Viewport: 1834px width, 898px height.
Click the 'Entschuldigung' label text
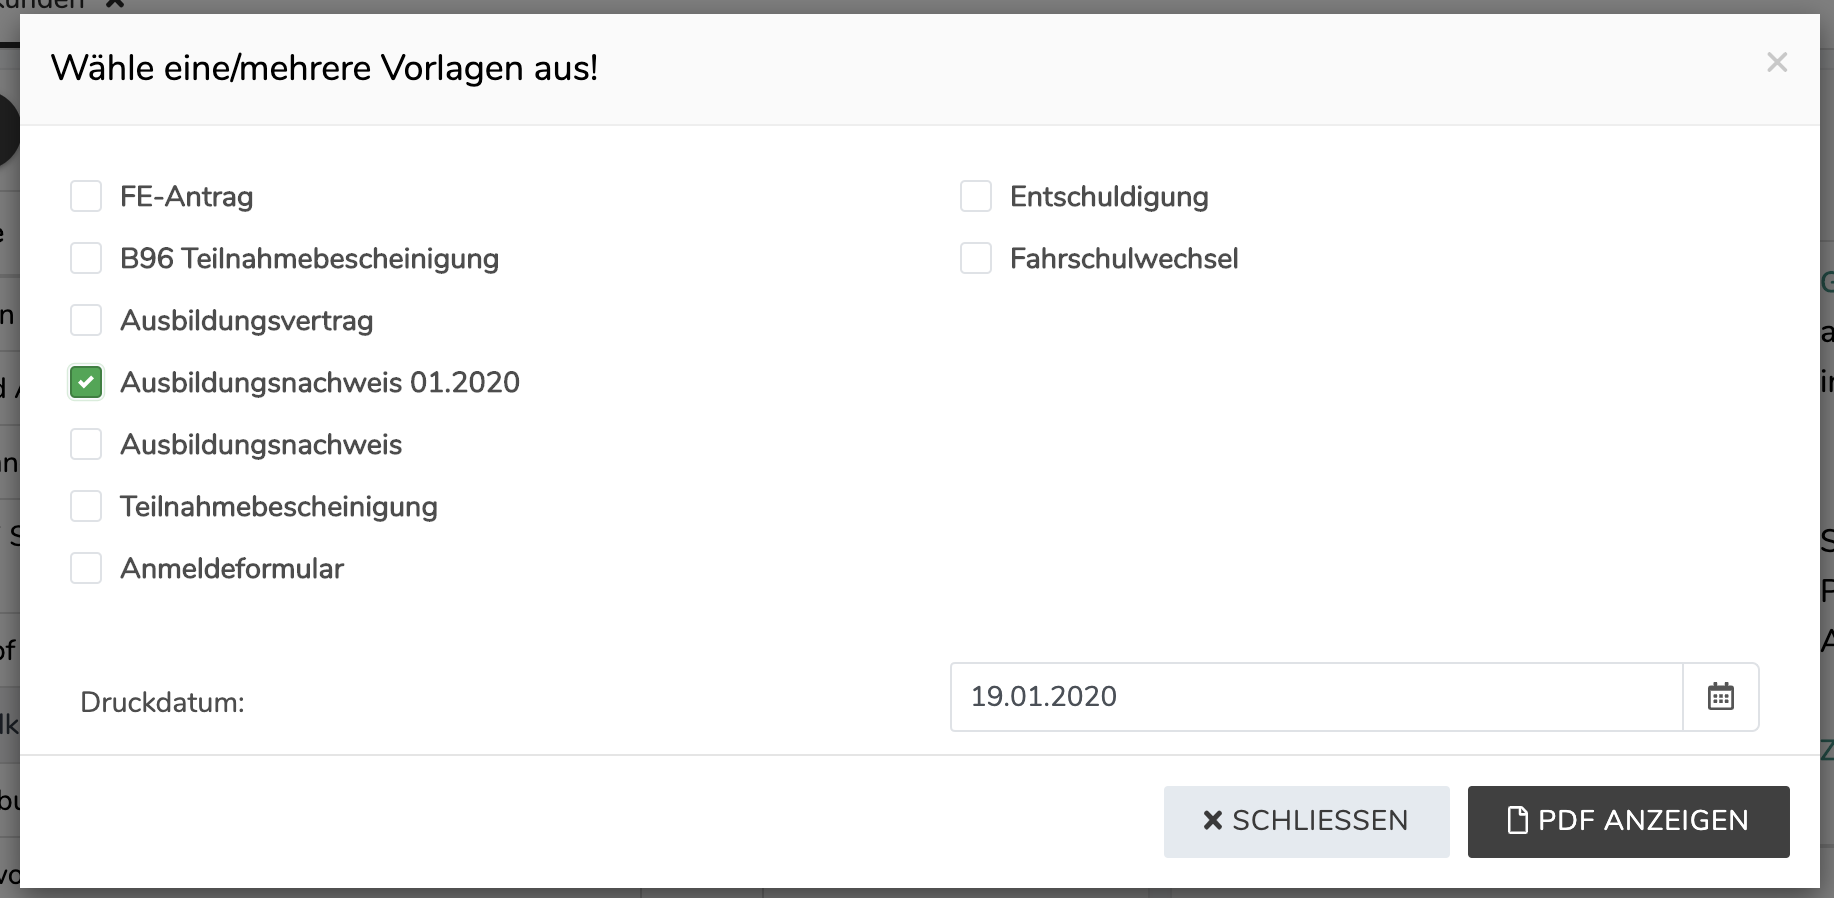pyautogui.click(x=1108, y=197)
